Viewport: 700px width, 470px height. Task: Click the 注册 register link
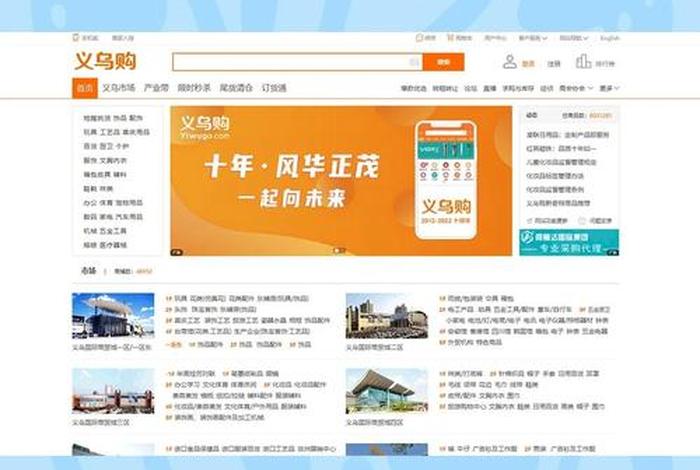coord(554,64)
